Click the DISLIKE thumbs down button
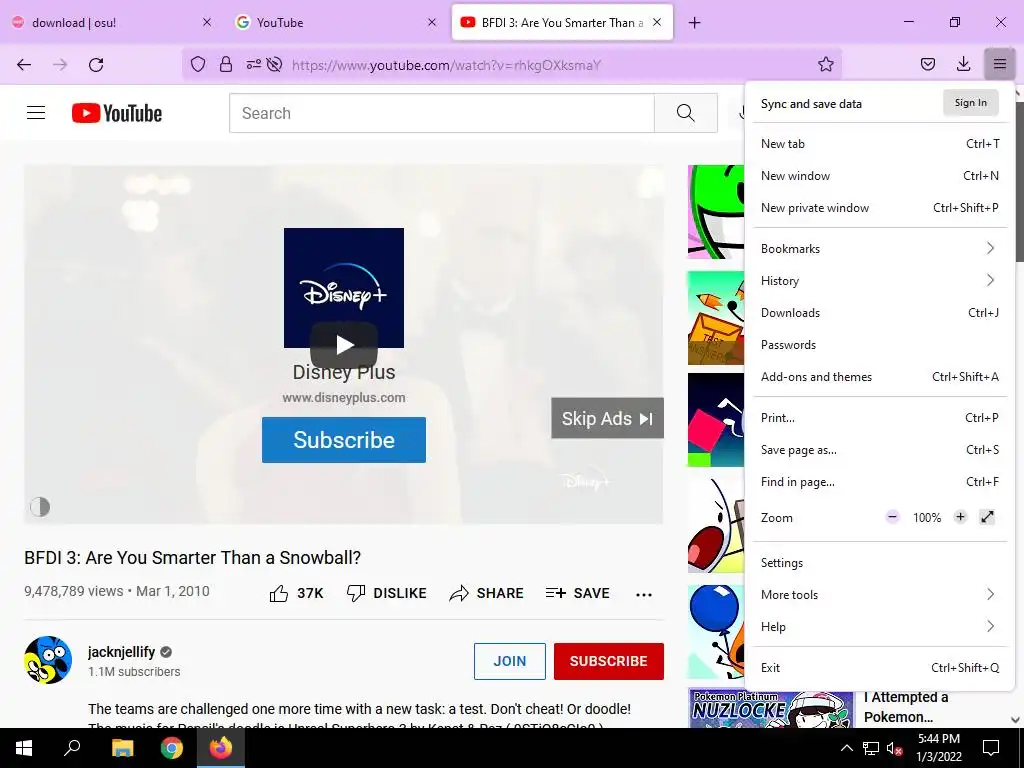 (387, 593)
